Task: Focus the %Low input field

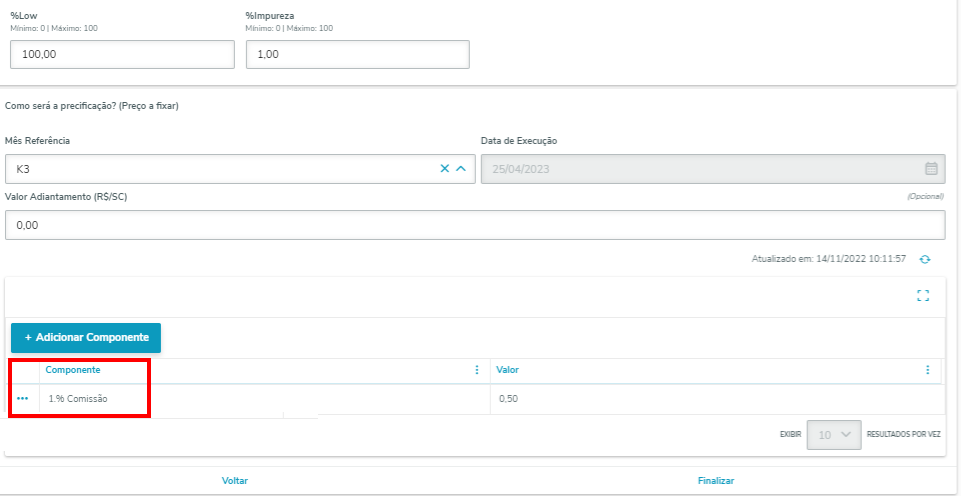Action: (x=123, y=55)
